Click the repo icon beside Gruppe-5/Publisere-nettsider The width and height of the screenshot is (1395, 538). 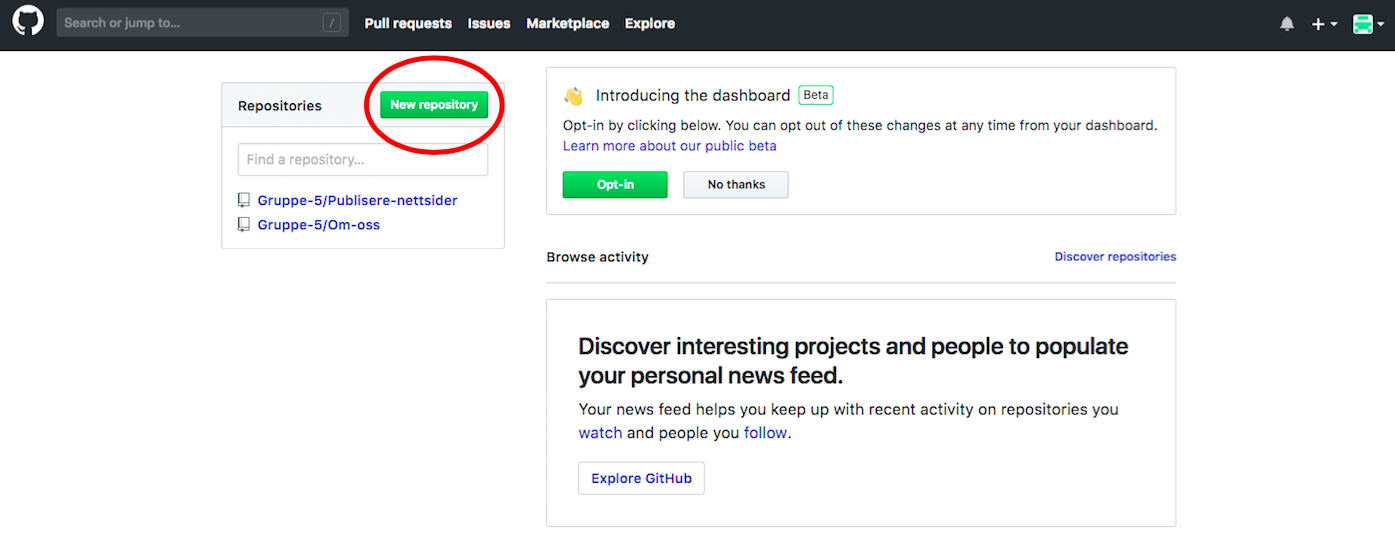click(x=243, y=200)
